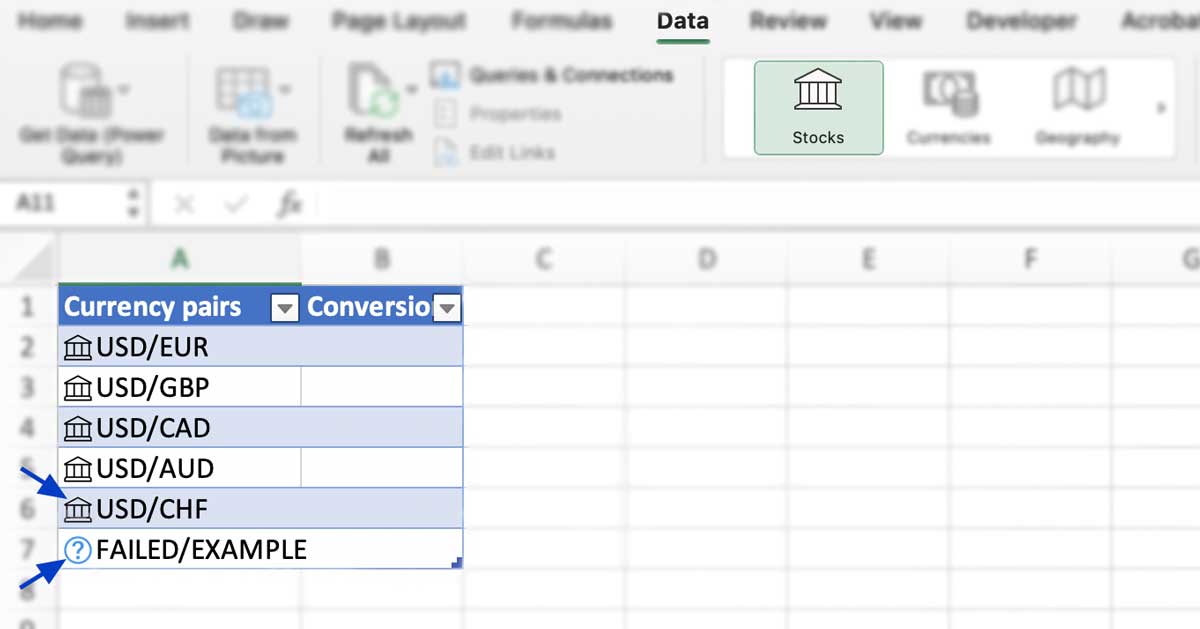The height and width of the screenshot is (629, 1200).
Task: Open the Review ribbon tab
Action: coord(788,20)
